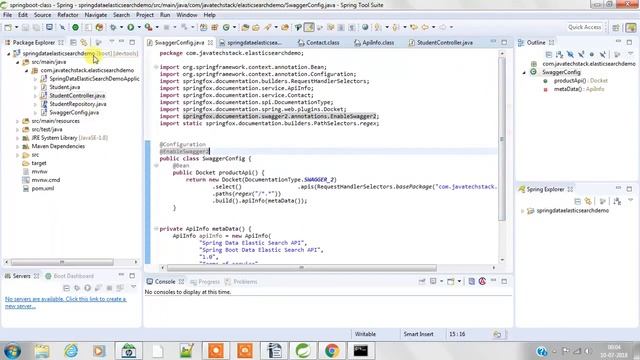The width and height of the screenshot is (640, 360).
Task: Click the editor vertical scrollbar thumb
Action: pyautogui.click(x=502, y=139)
